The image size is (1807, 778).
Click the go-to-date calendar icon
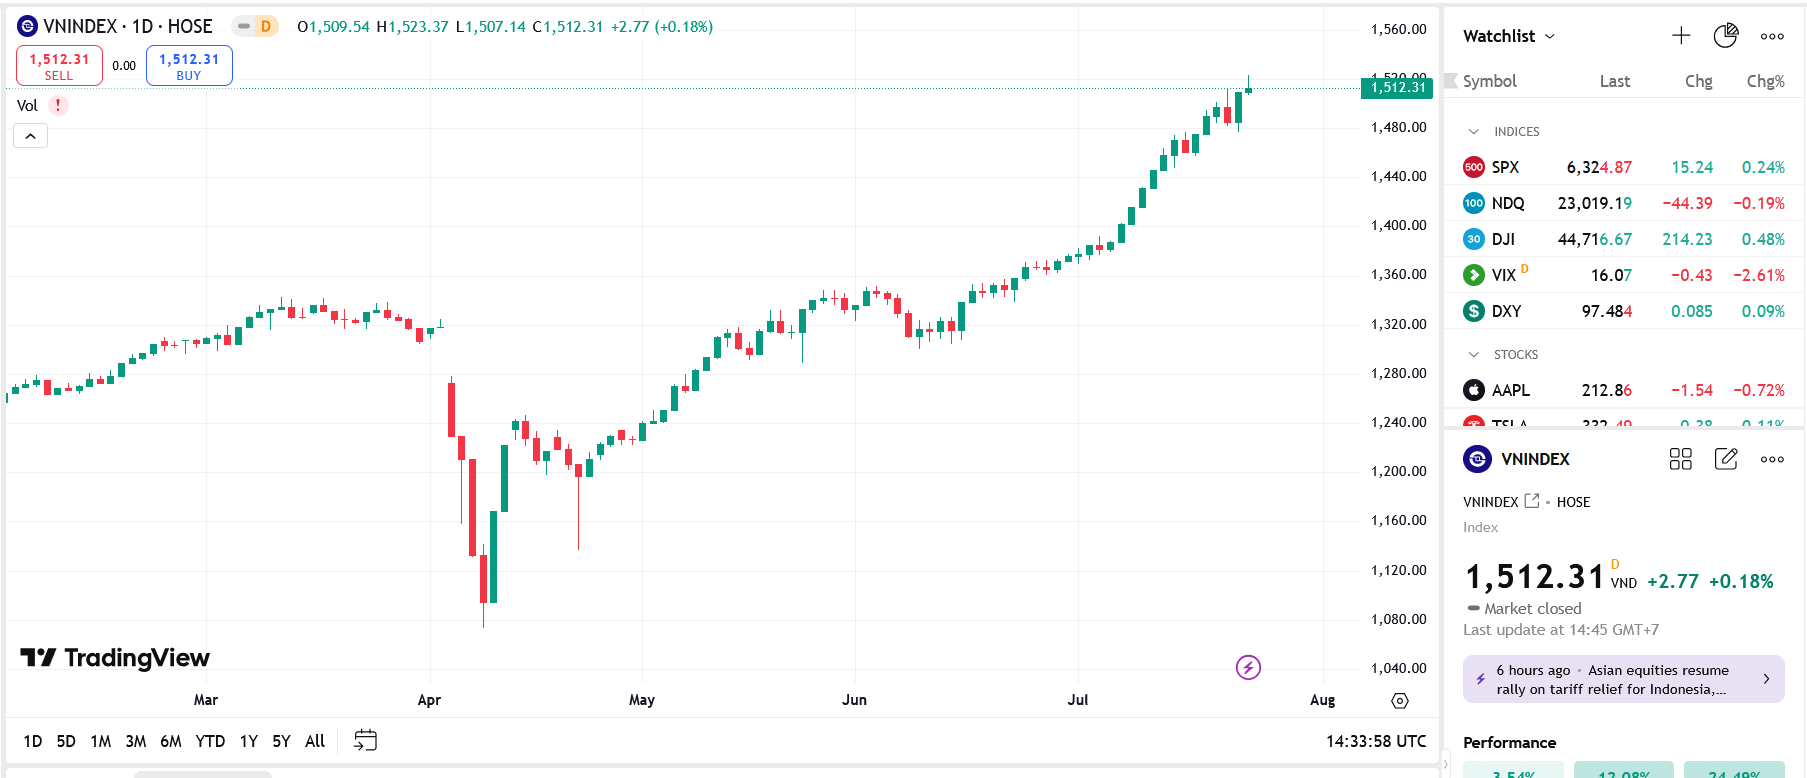(365, 740)
